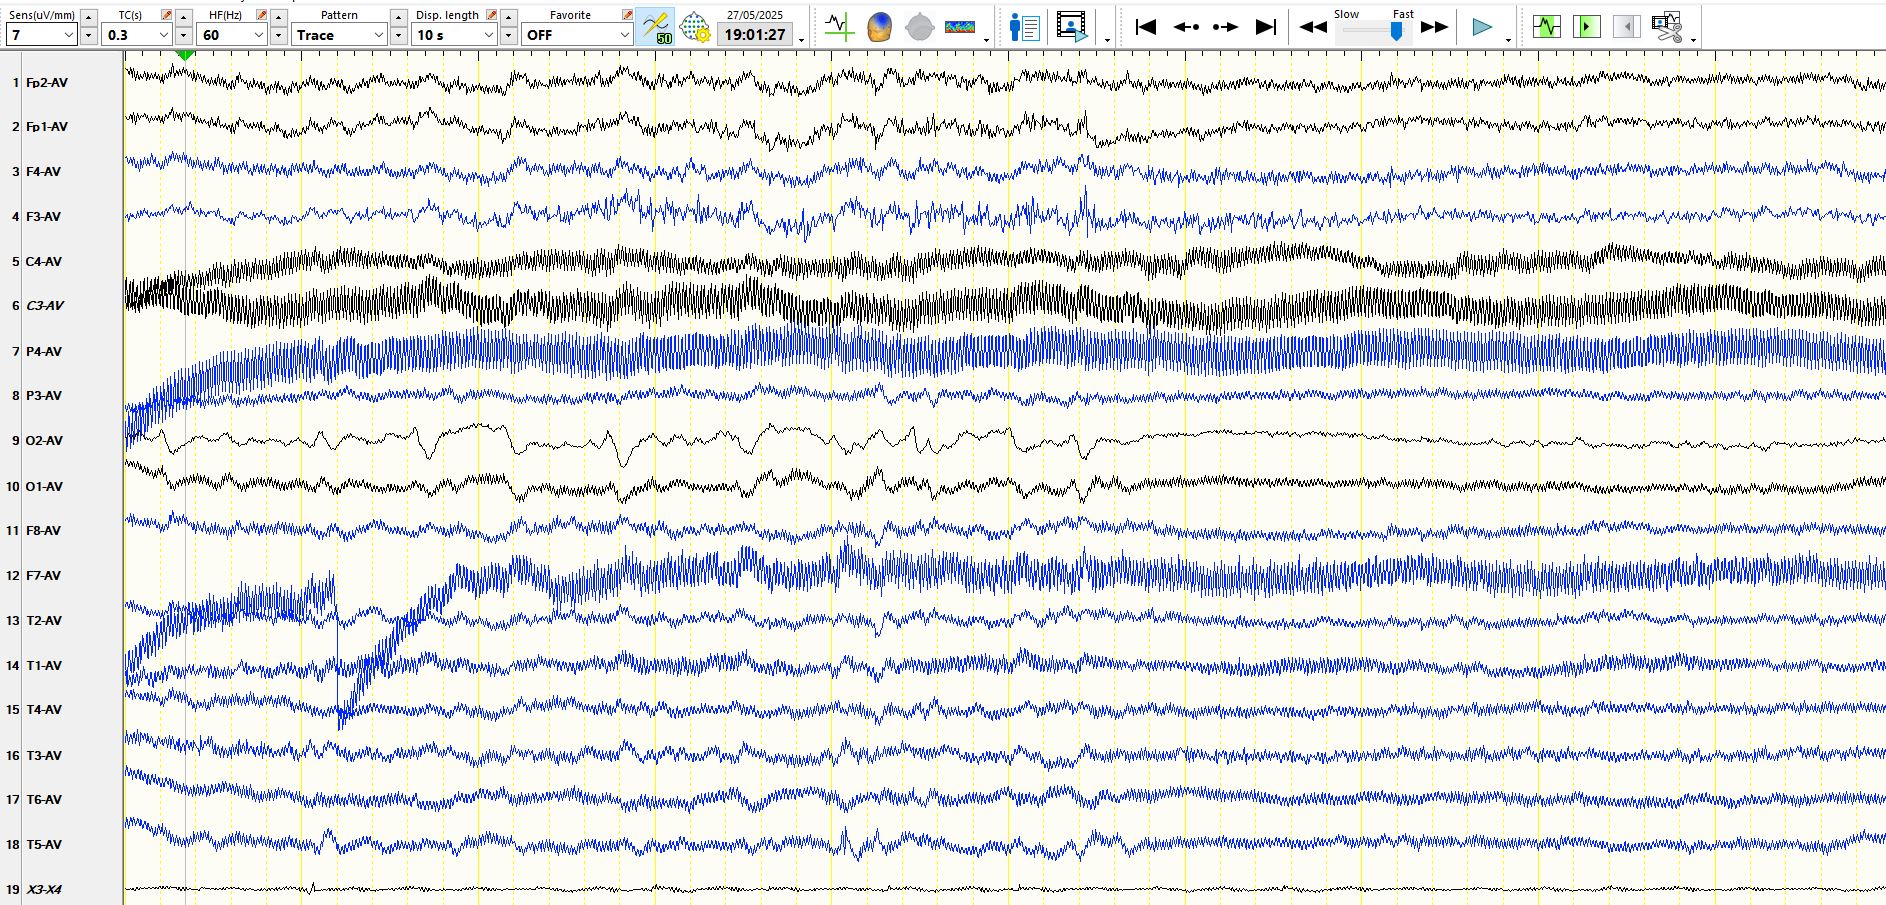Edit the Favorite list via pencil icon
This screenshot has width=1886, height=905.
tap(627, 15)
